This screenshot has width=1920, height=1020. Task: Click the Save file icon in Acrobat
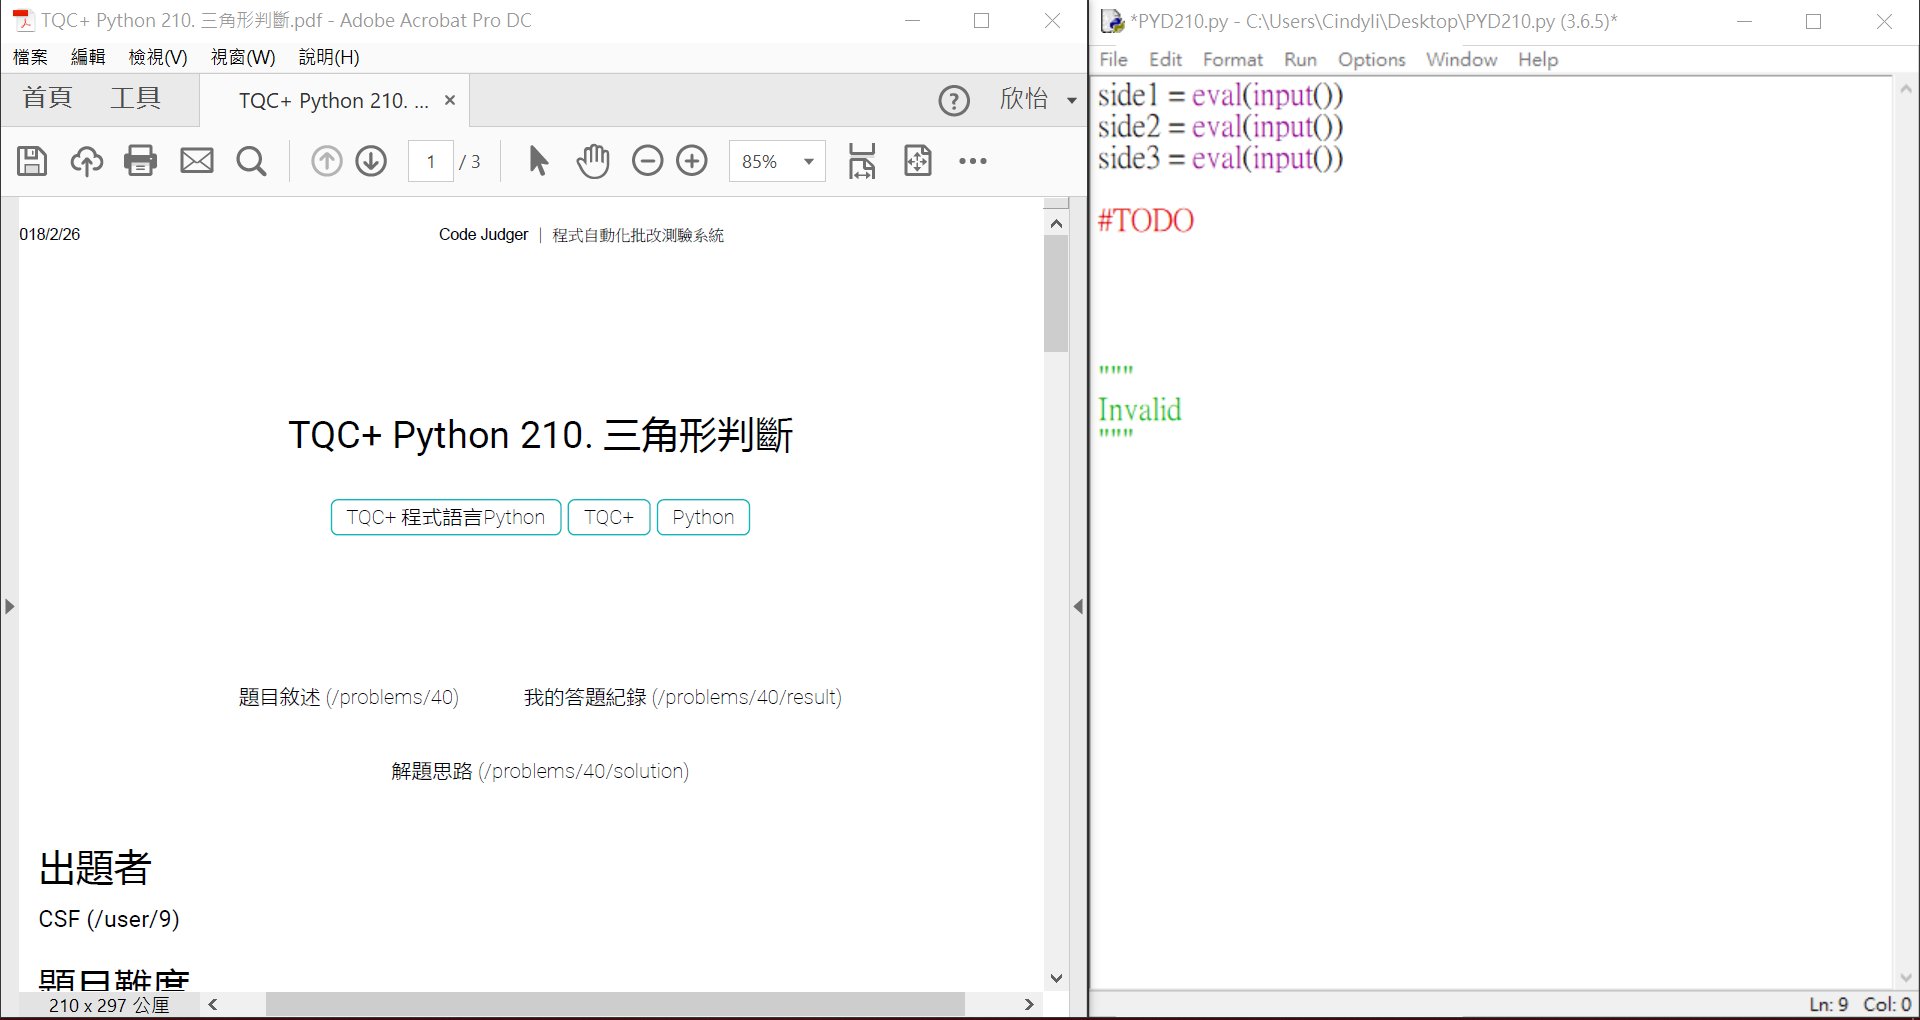pos(32,160)
